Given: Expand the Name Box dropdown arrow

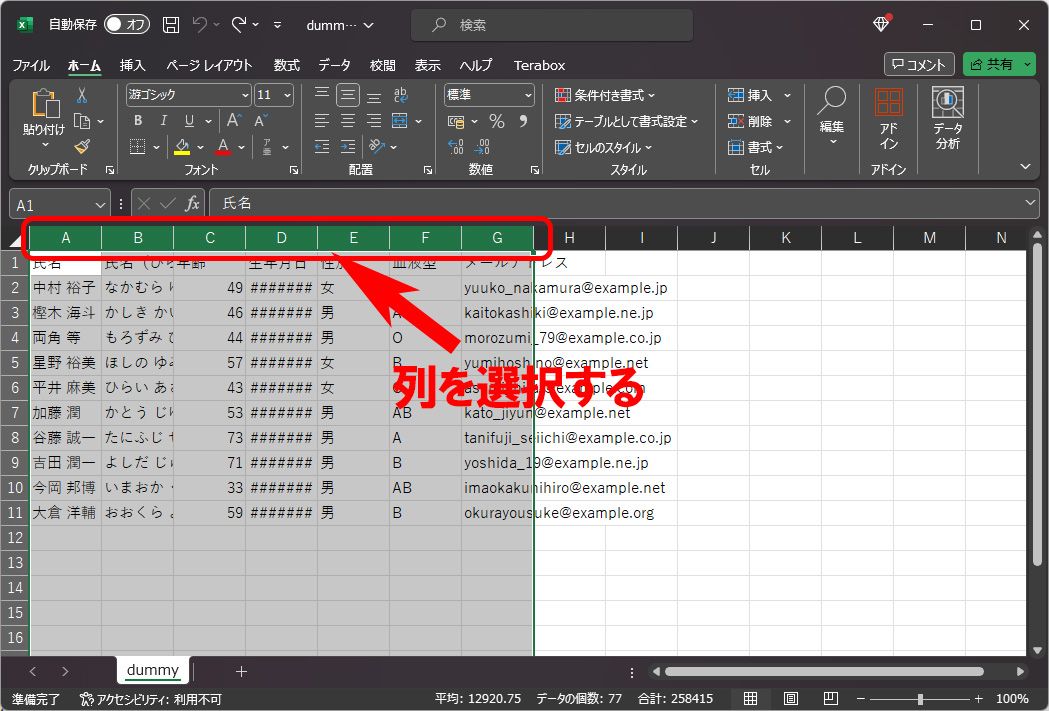Looking at the screenshot, I should pyautogui.click(x=100, y=205).
